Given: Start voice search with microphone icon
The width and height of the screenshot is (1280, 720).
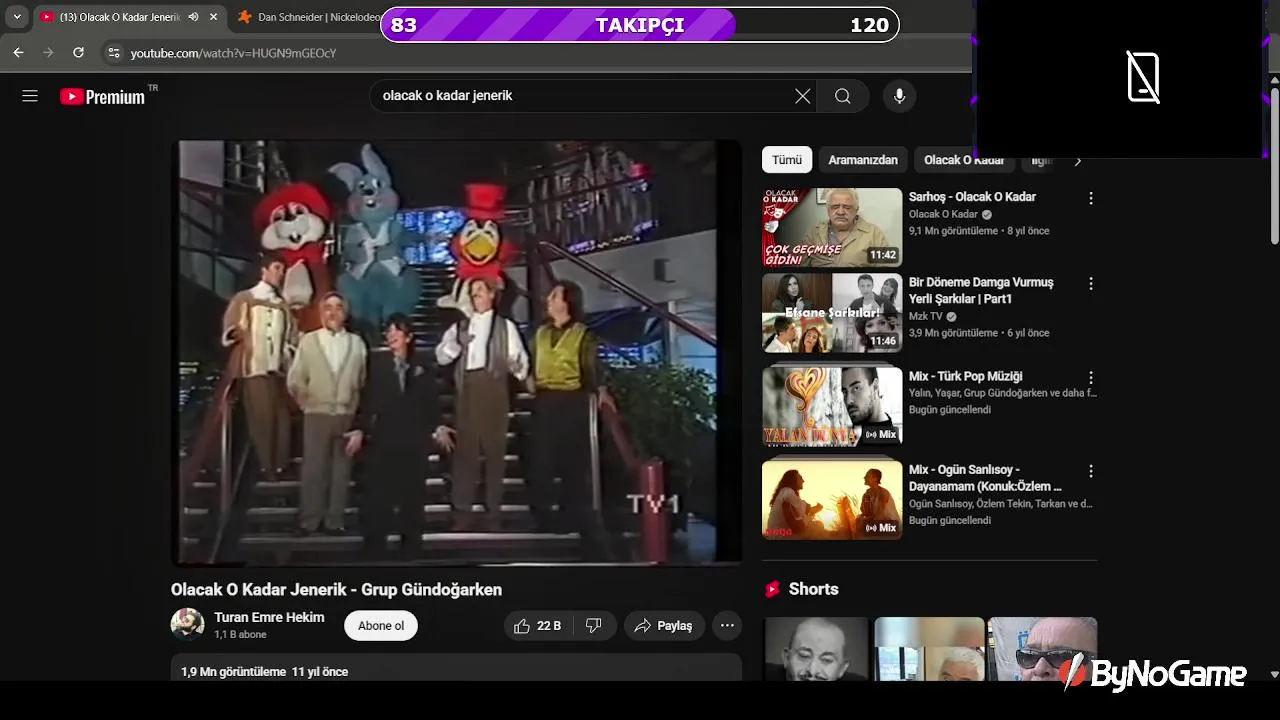Looking at the screenshot, I should click(899, 96).
